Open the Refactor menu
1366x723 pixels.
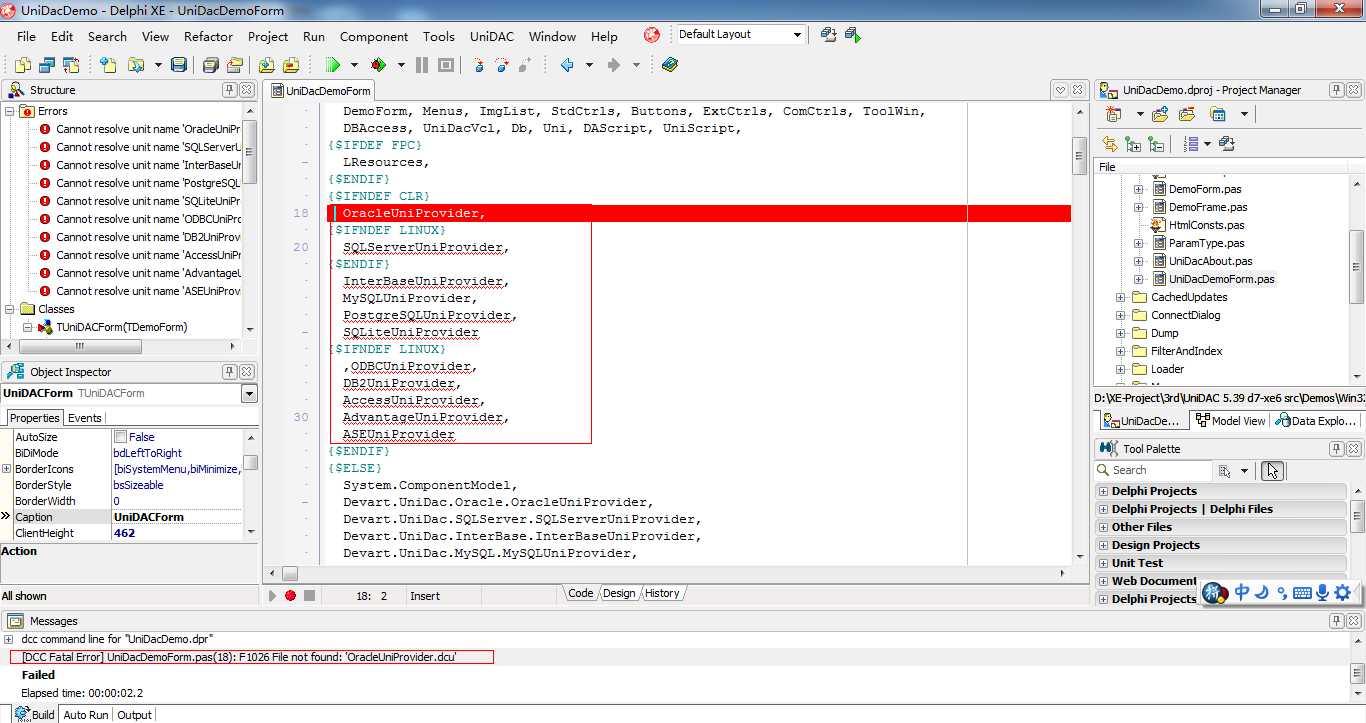click(x=208, y=36)
